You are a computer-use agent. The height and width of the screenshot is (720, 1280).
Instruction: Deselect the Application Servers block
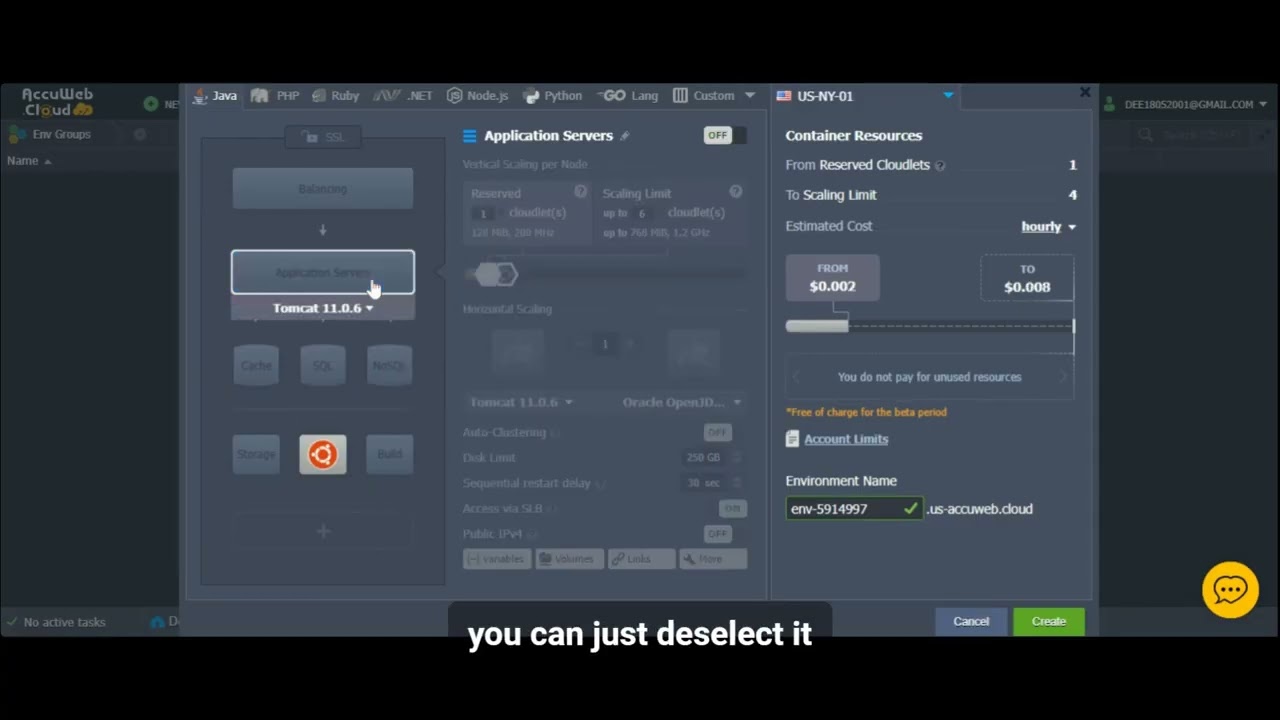coord(323,272)
